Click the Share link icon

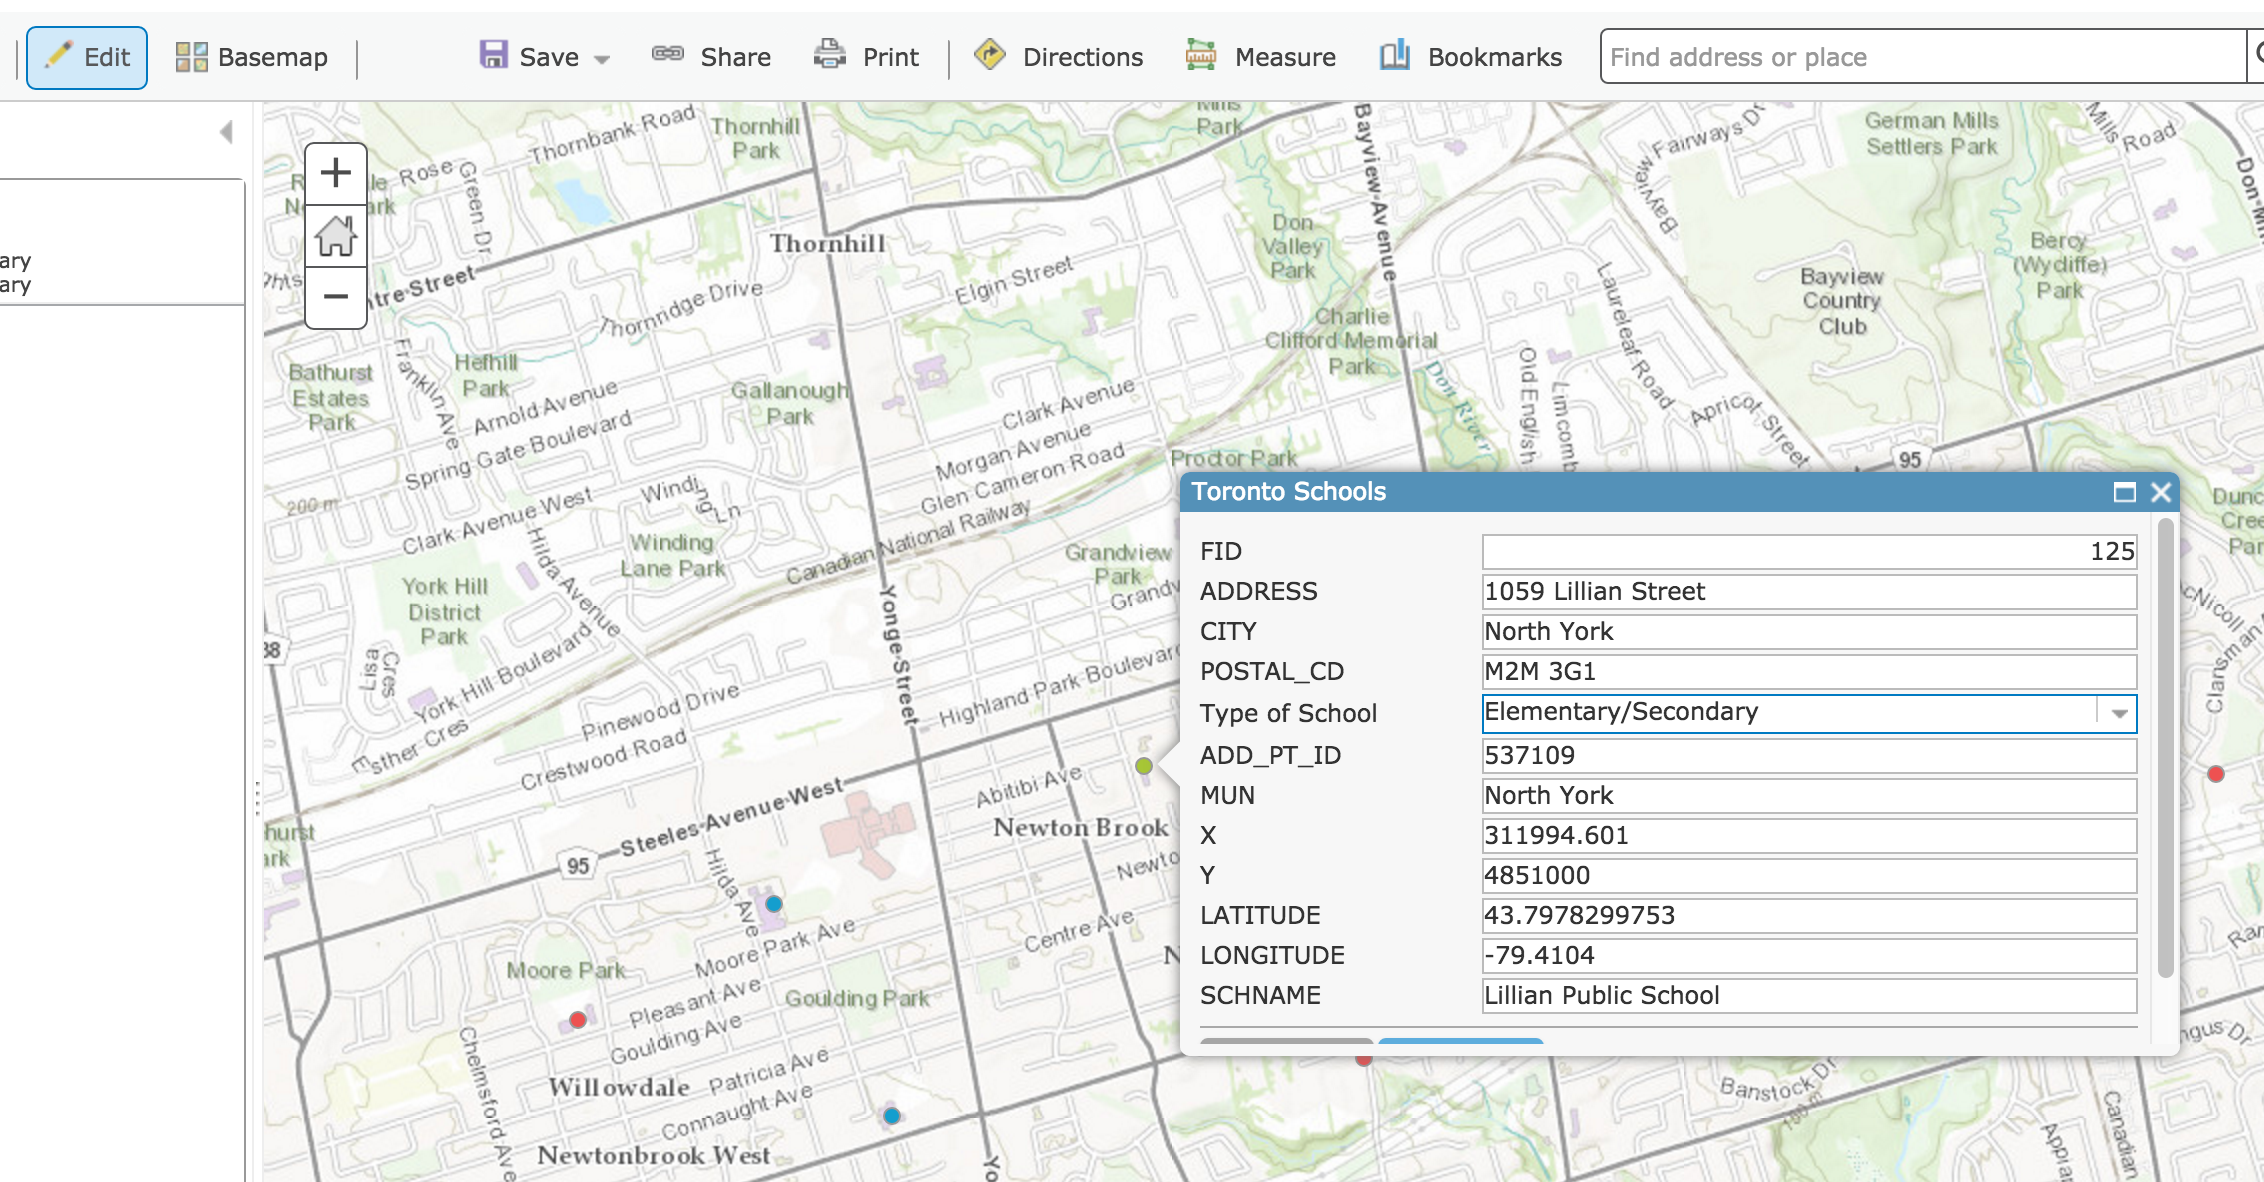tap(668, 54)
